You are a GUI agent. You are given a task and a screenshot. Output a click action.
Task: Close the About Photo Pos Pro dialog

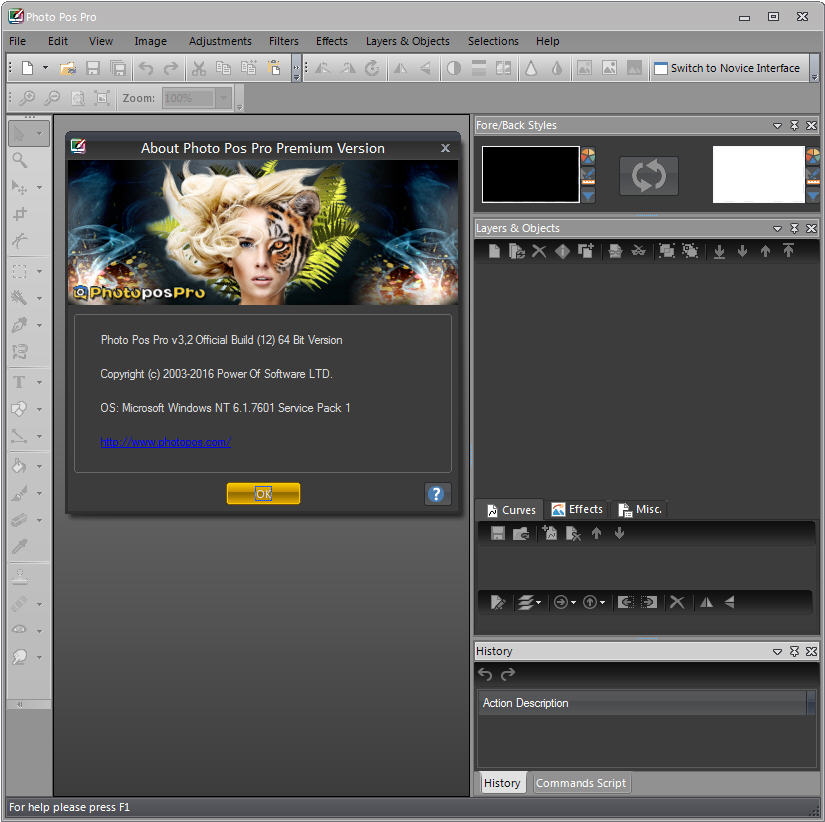(x=446, y=148)
